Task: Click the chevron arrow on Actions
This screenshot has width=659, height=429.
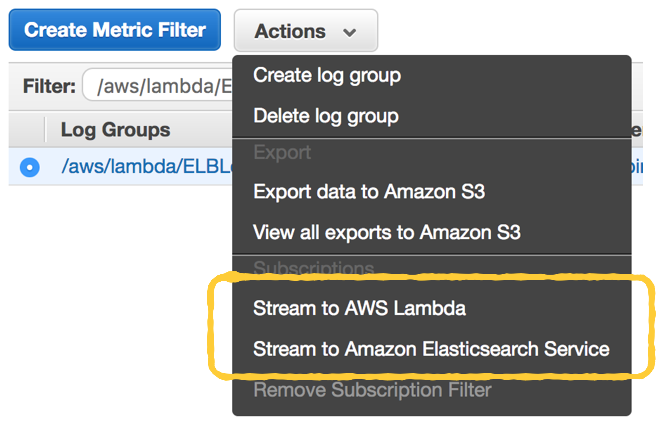Action: coord(349,32)
